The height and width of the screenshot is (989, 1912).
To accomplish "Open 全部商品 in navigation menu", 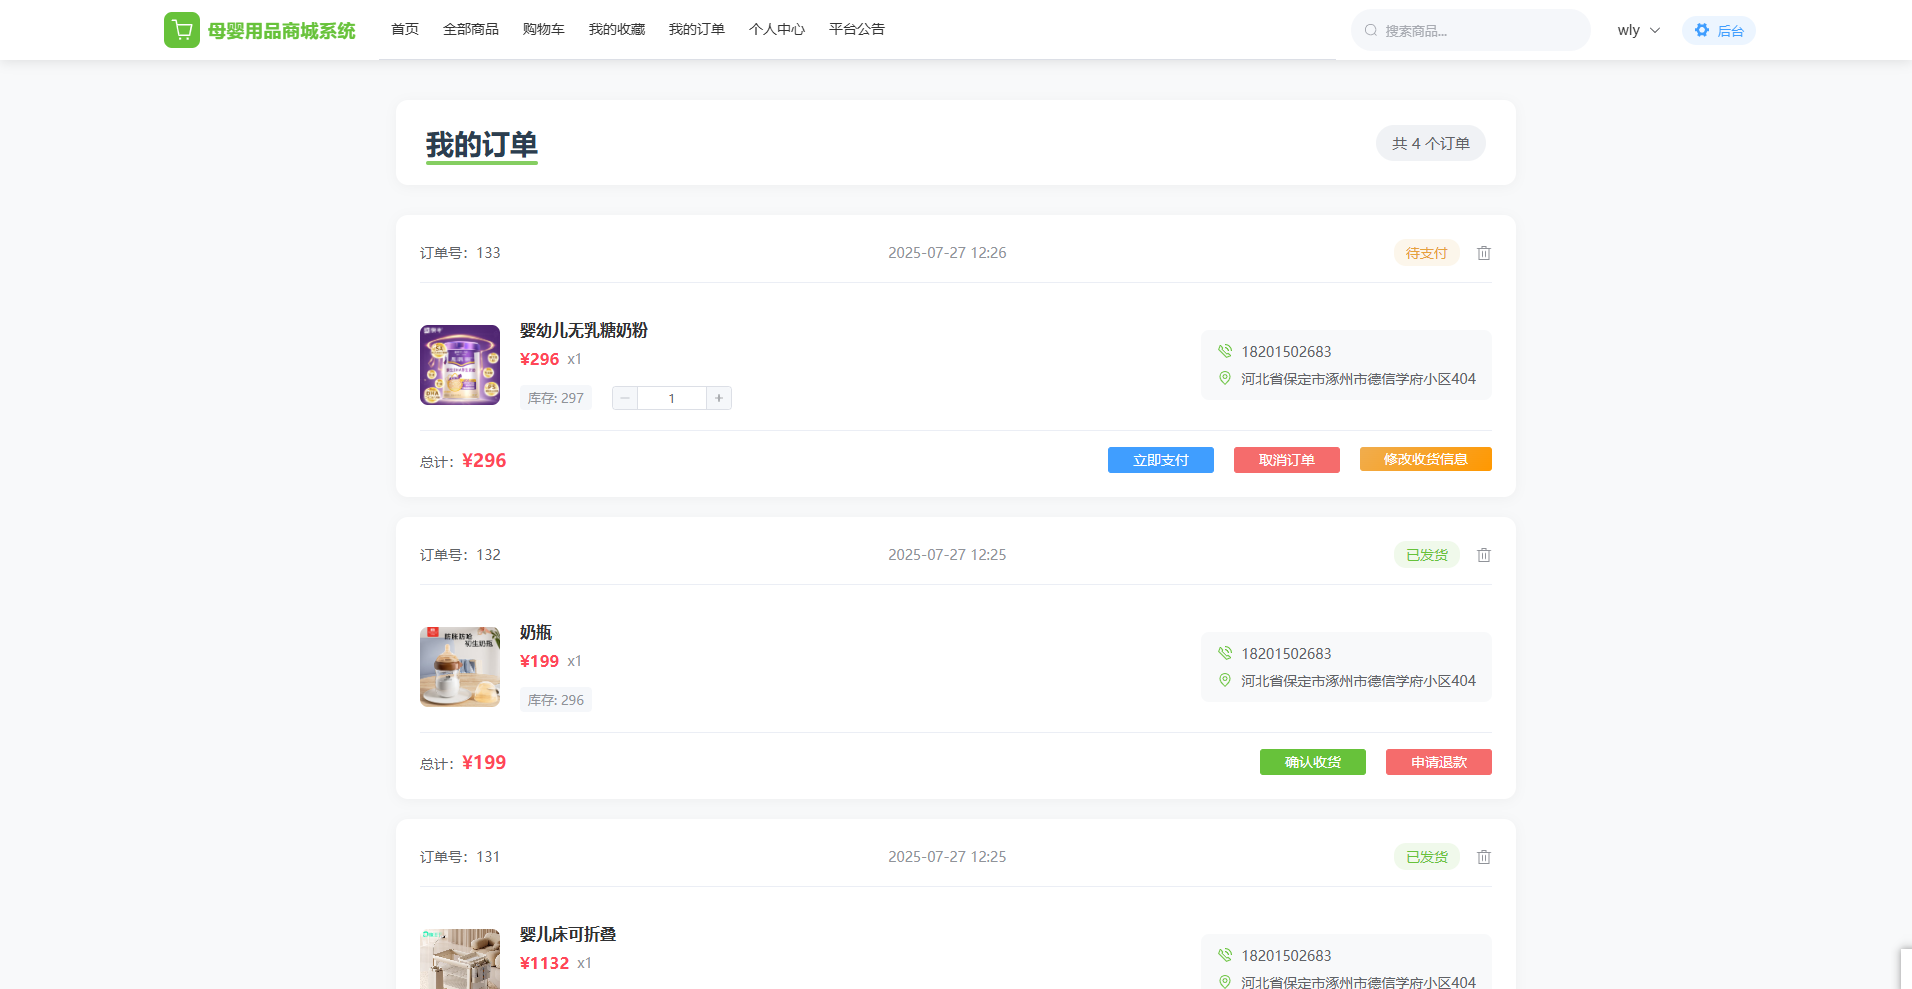I will (470, 29).
